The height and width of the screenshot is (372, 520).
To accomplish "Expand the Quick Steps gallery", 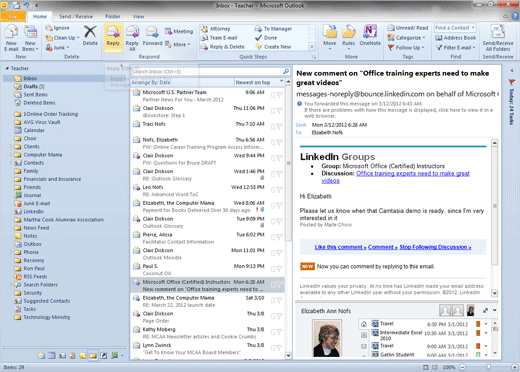I will [312, 47].
